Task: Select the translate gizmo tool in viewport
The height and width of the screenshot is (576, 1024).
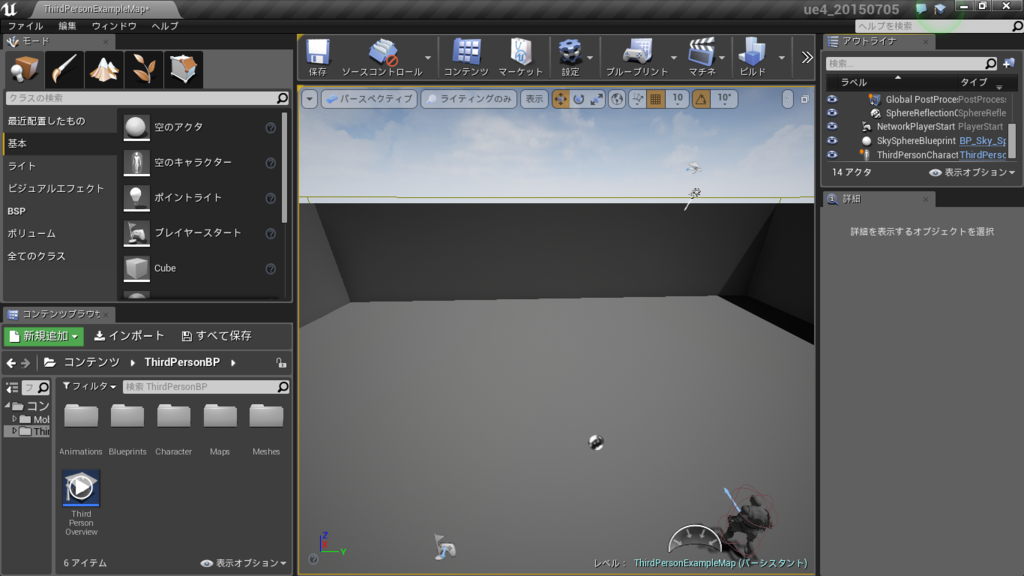Action: [x=560, y=99]
